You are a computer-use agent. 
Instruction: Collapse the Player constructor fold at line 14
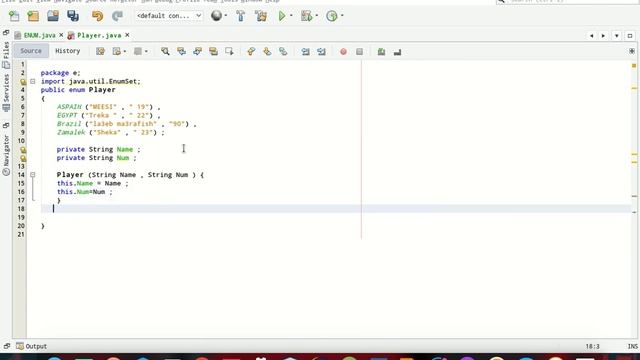point(33,175)
